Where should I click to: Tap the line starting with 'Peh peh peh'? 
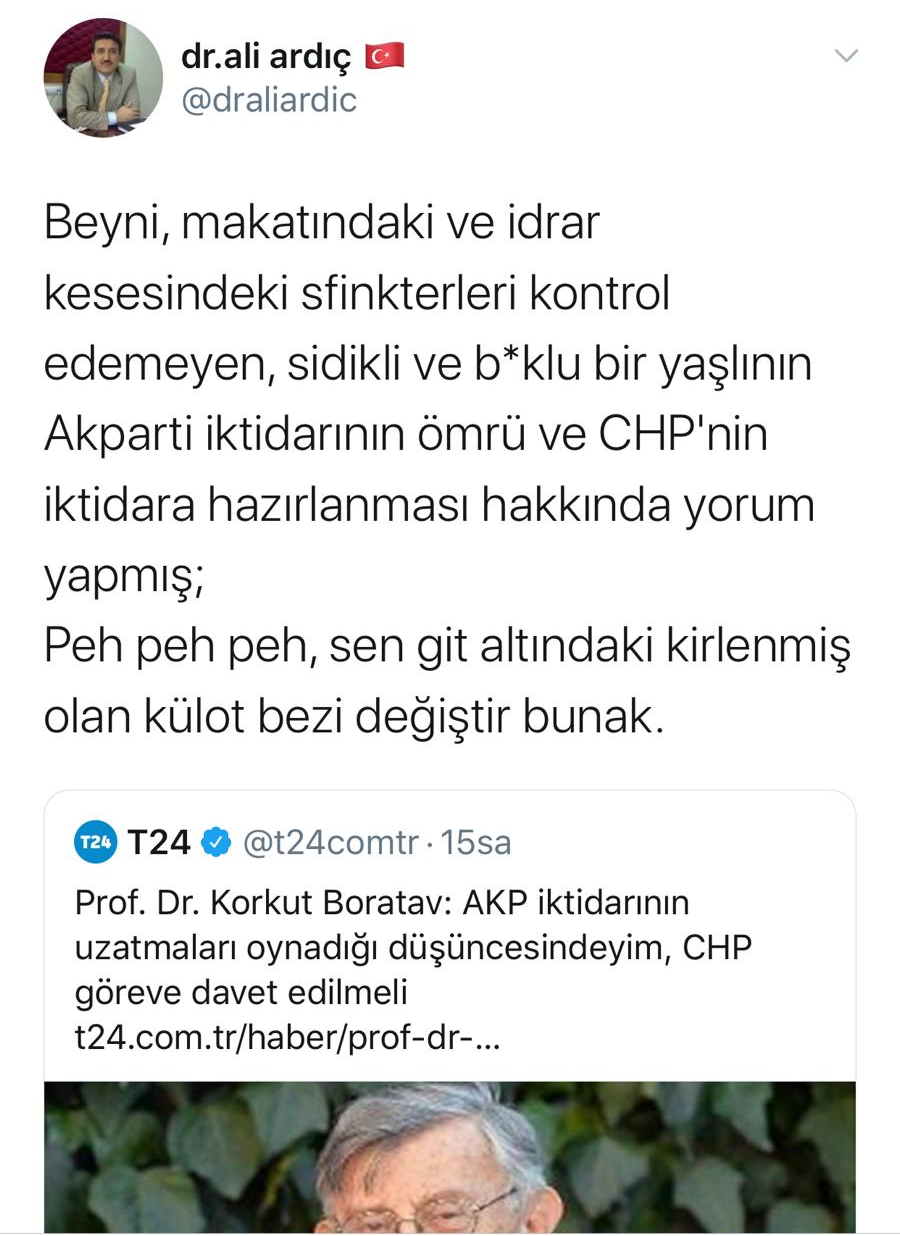(x=446, y=650)
